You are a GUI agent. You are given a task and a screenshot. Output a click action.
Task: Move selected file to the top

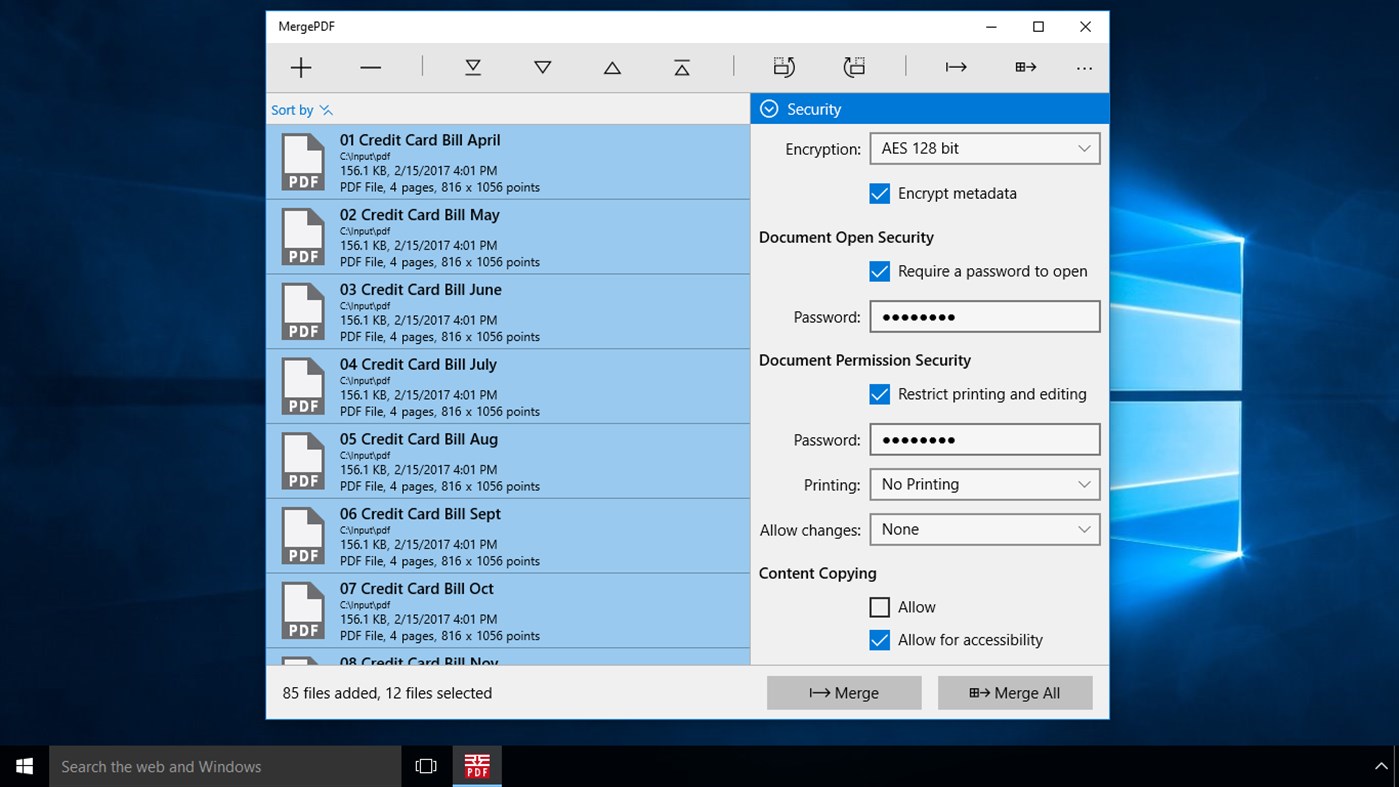tap(681, 67)
